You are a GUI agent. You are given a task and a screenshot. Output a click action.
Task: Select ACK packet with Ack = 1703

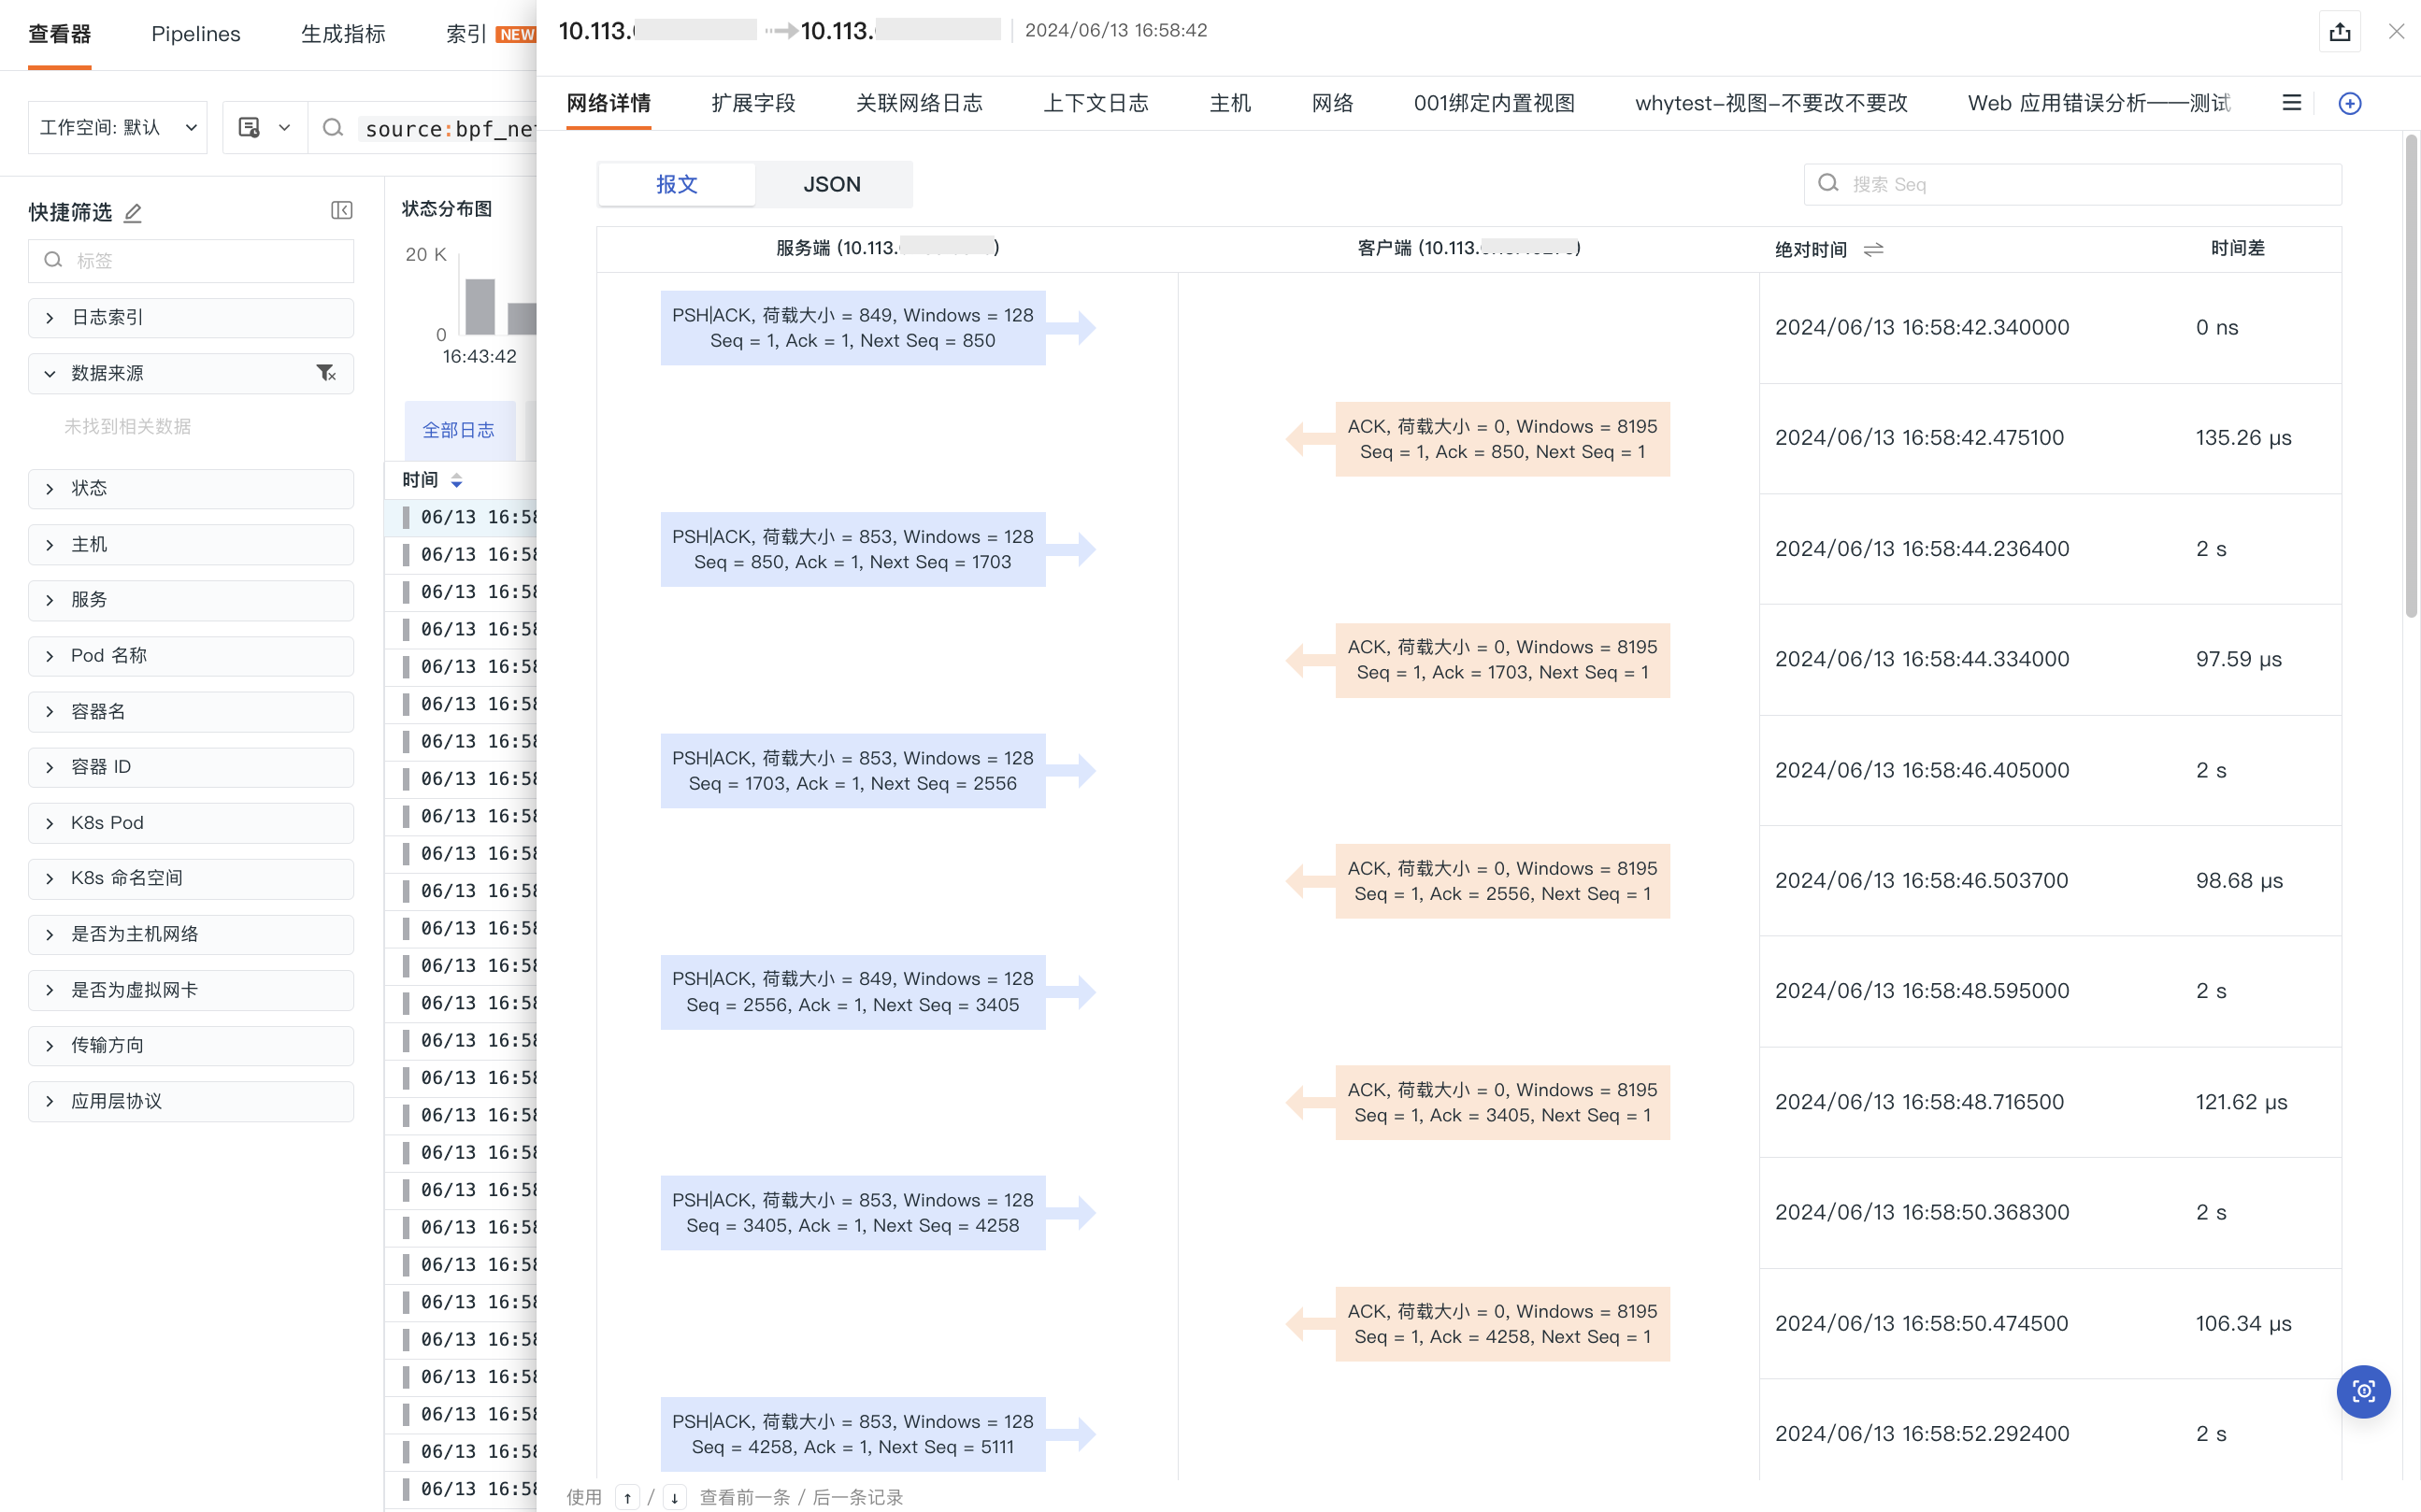[1502, 660]
